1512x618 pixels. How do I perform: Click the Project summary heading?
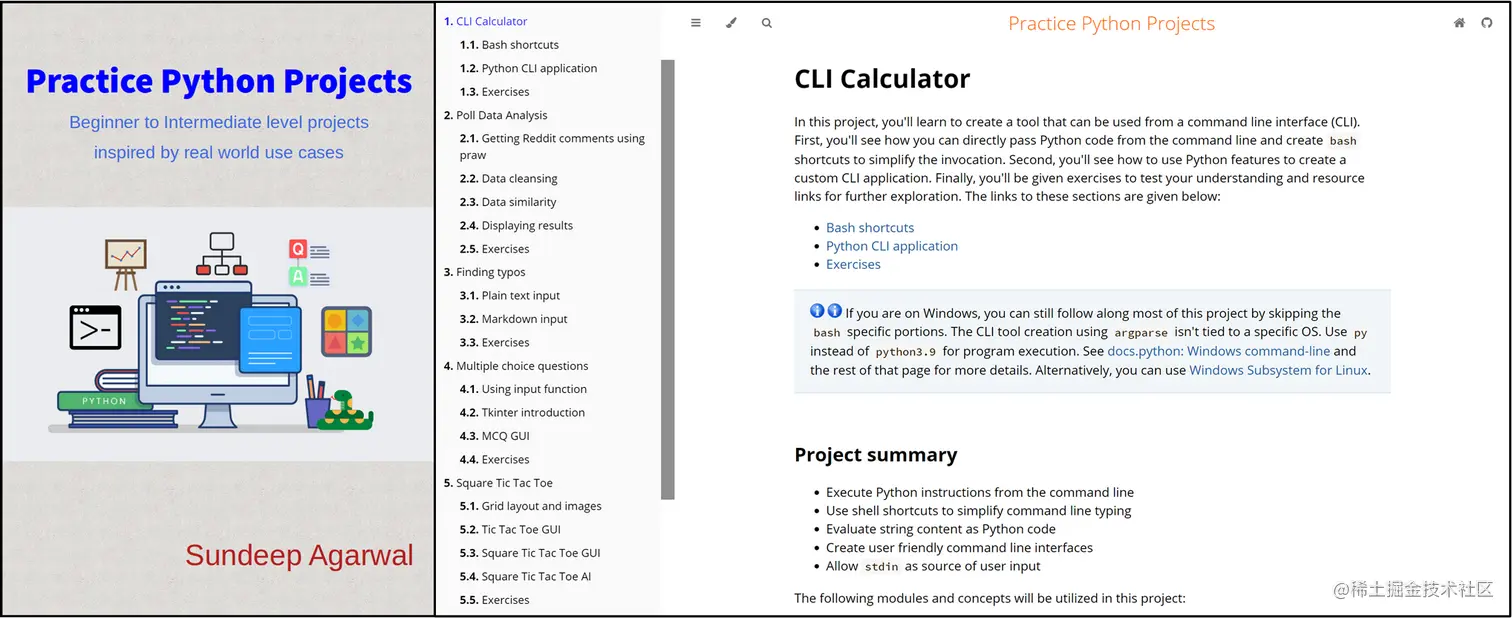click(x=876, y=455)
